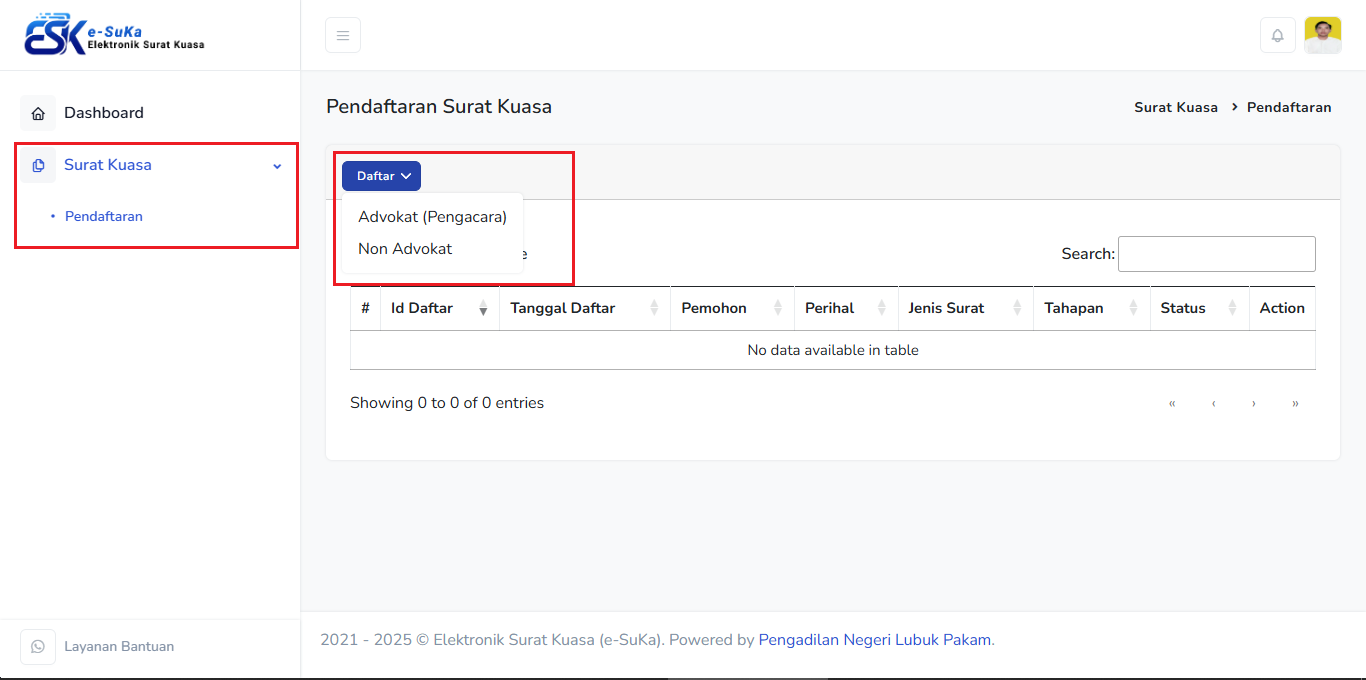
Task: Open the notification bell
Action: coord(1277,36)
